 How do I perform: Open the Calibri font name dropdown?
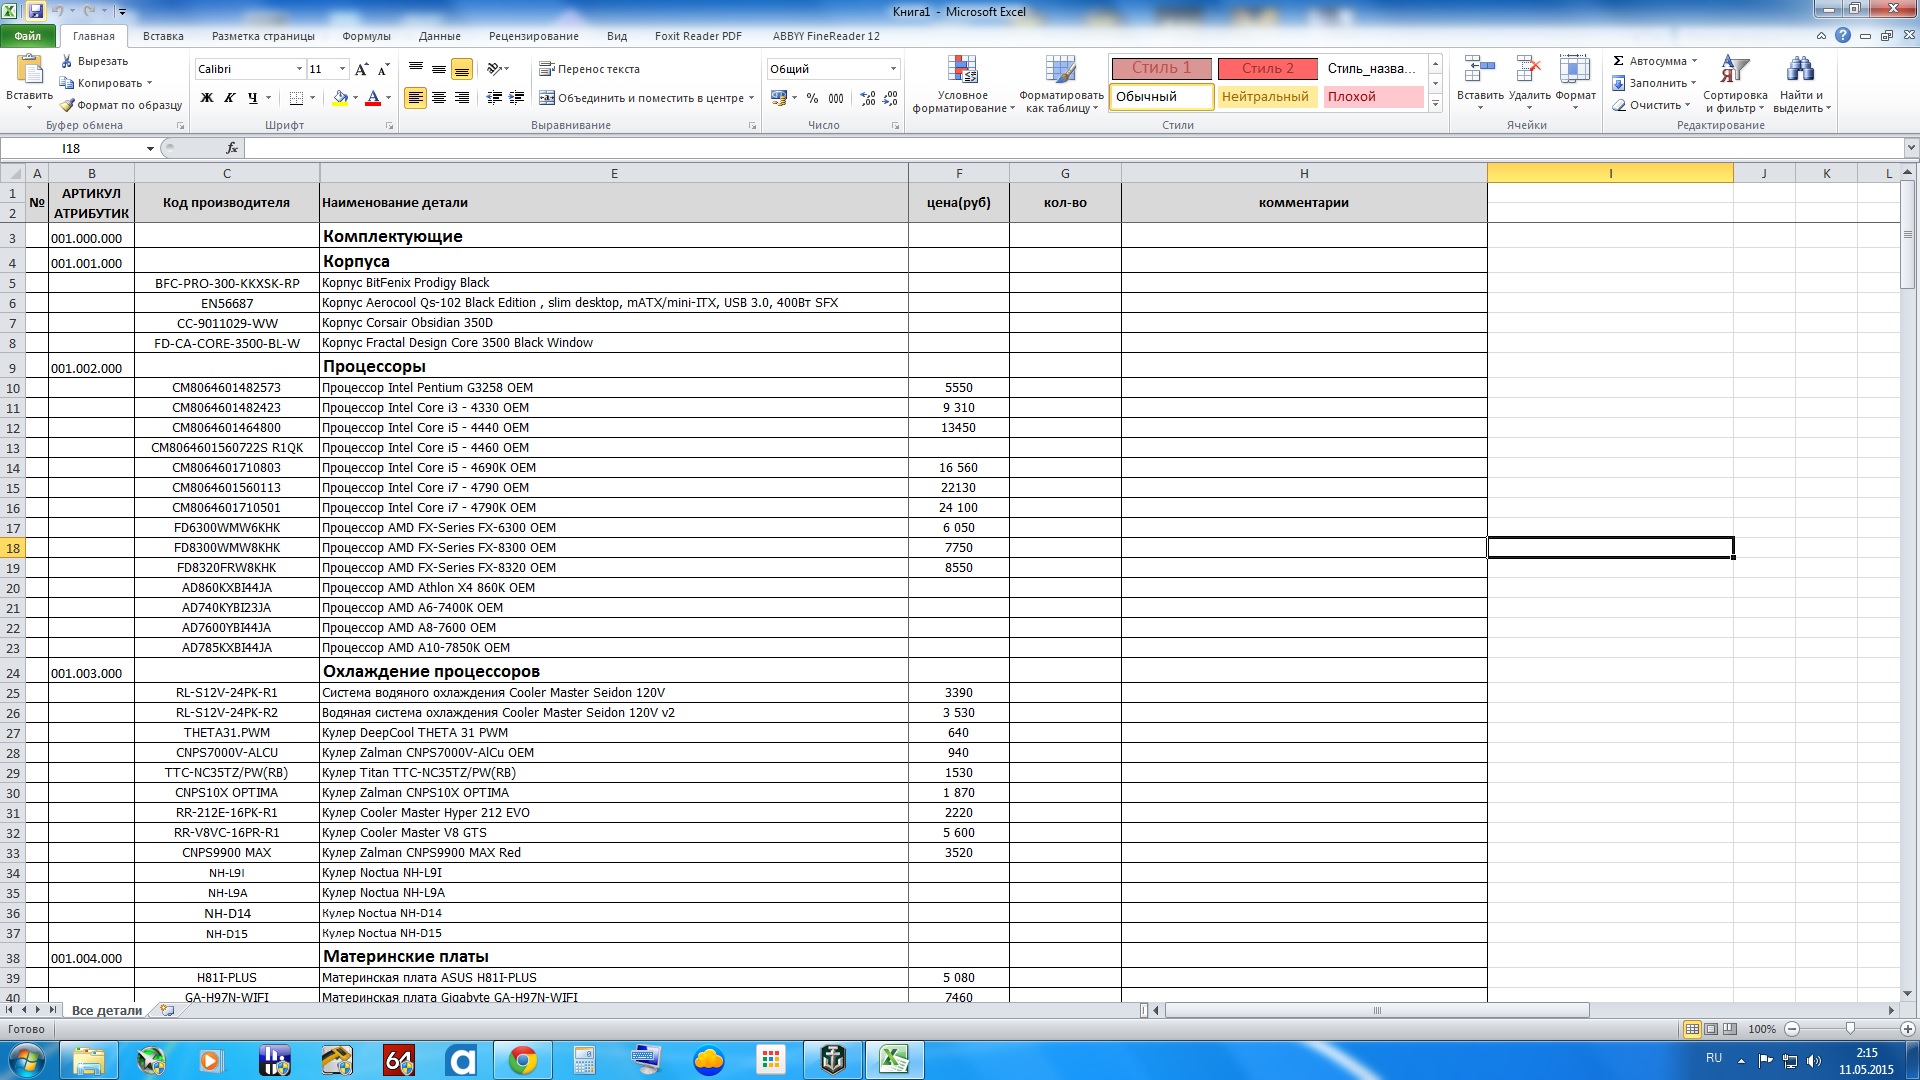click(299, 69)
